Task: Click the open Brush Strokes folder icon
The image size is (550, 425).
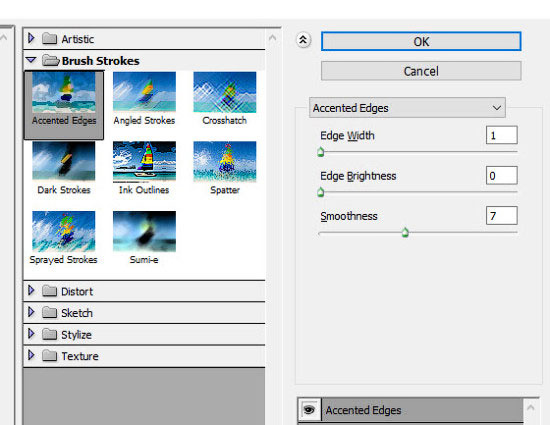Action: [x=51, y=61]
